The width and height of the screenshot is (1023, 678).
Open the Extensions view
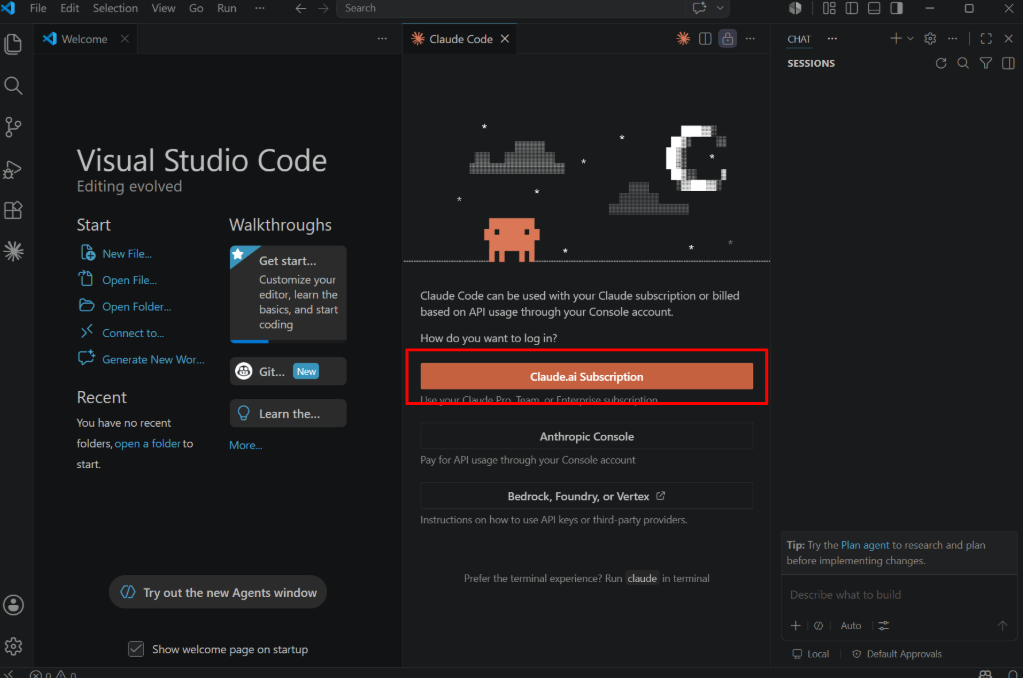coord(13,210)
